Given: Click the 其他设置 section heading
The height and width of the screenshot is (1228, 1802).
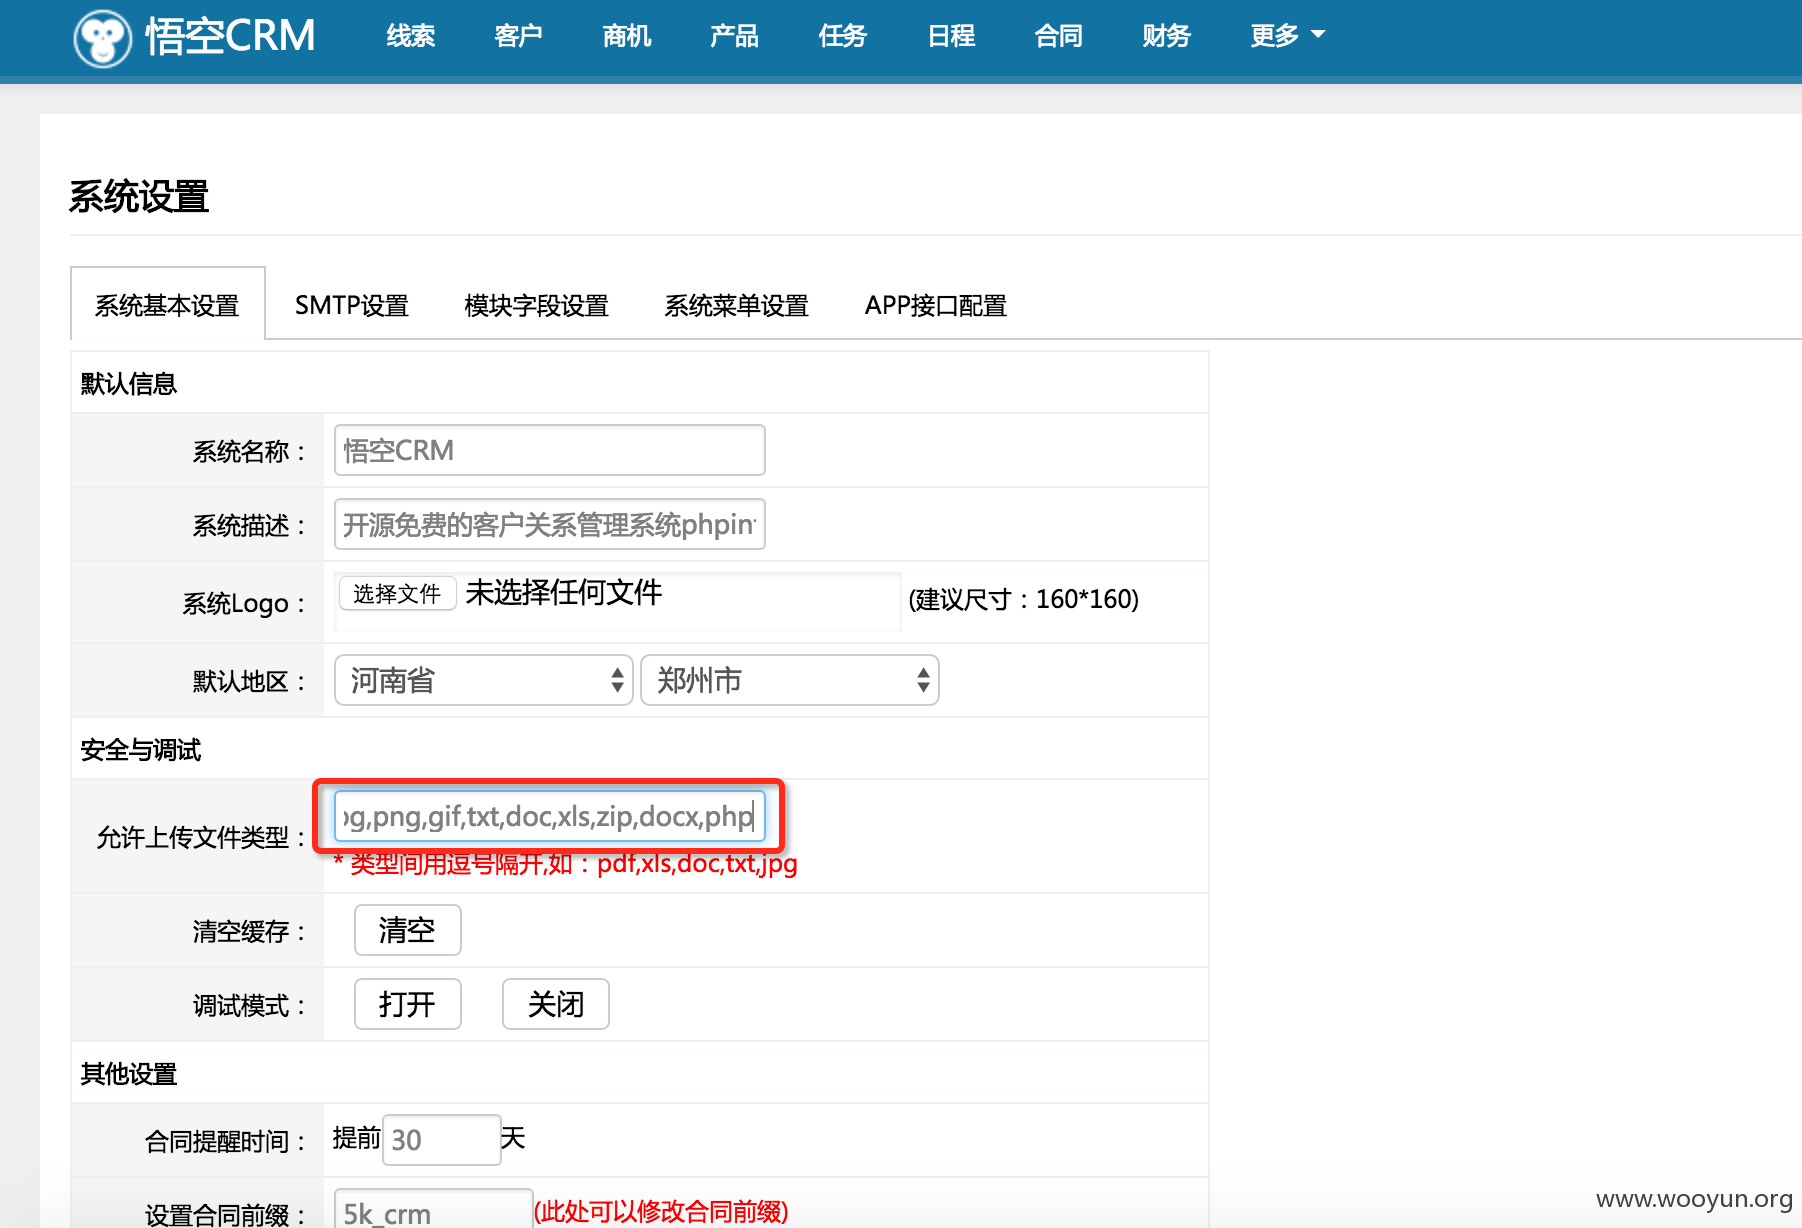Looking at the screenshot, I should point(129,1074).
